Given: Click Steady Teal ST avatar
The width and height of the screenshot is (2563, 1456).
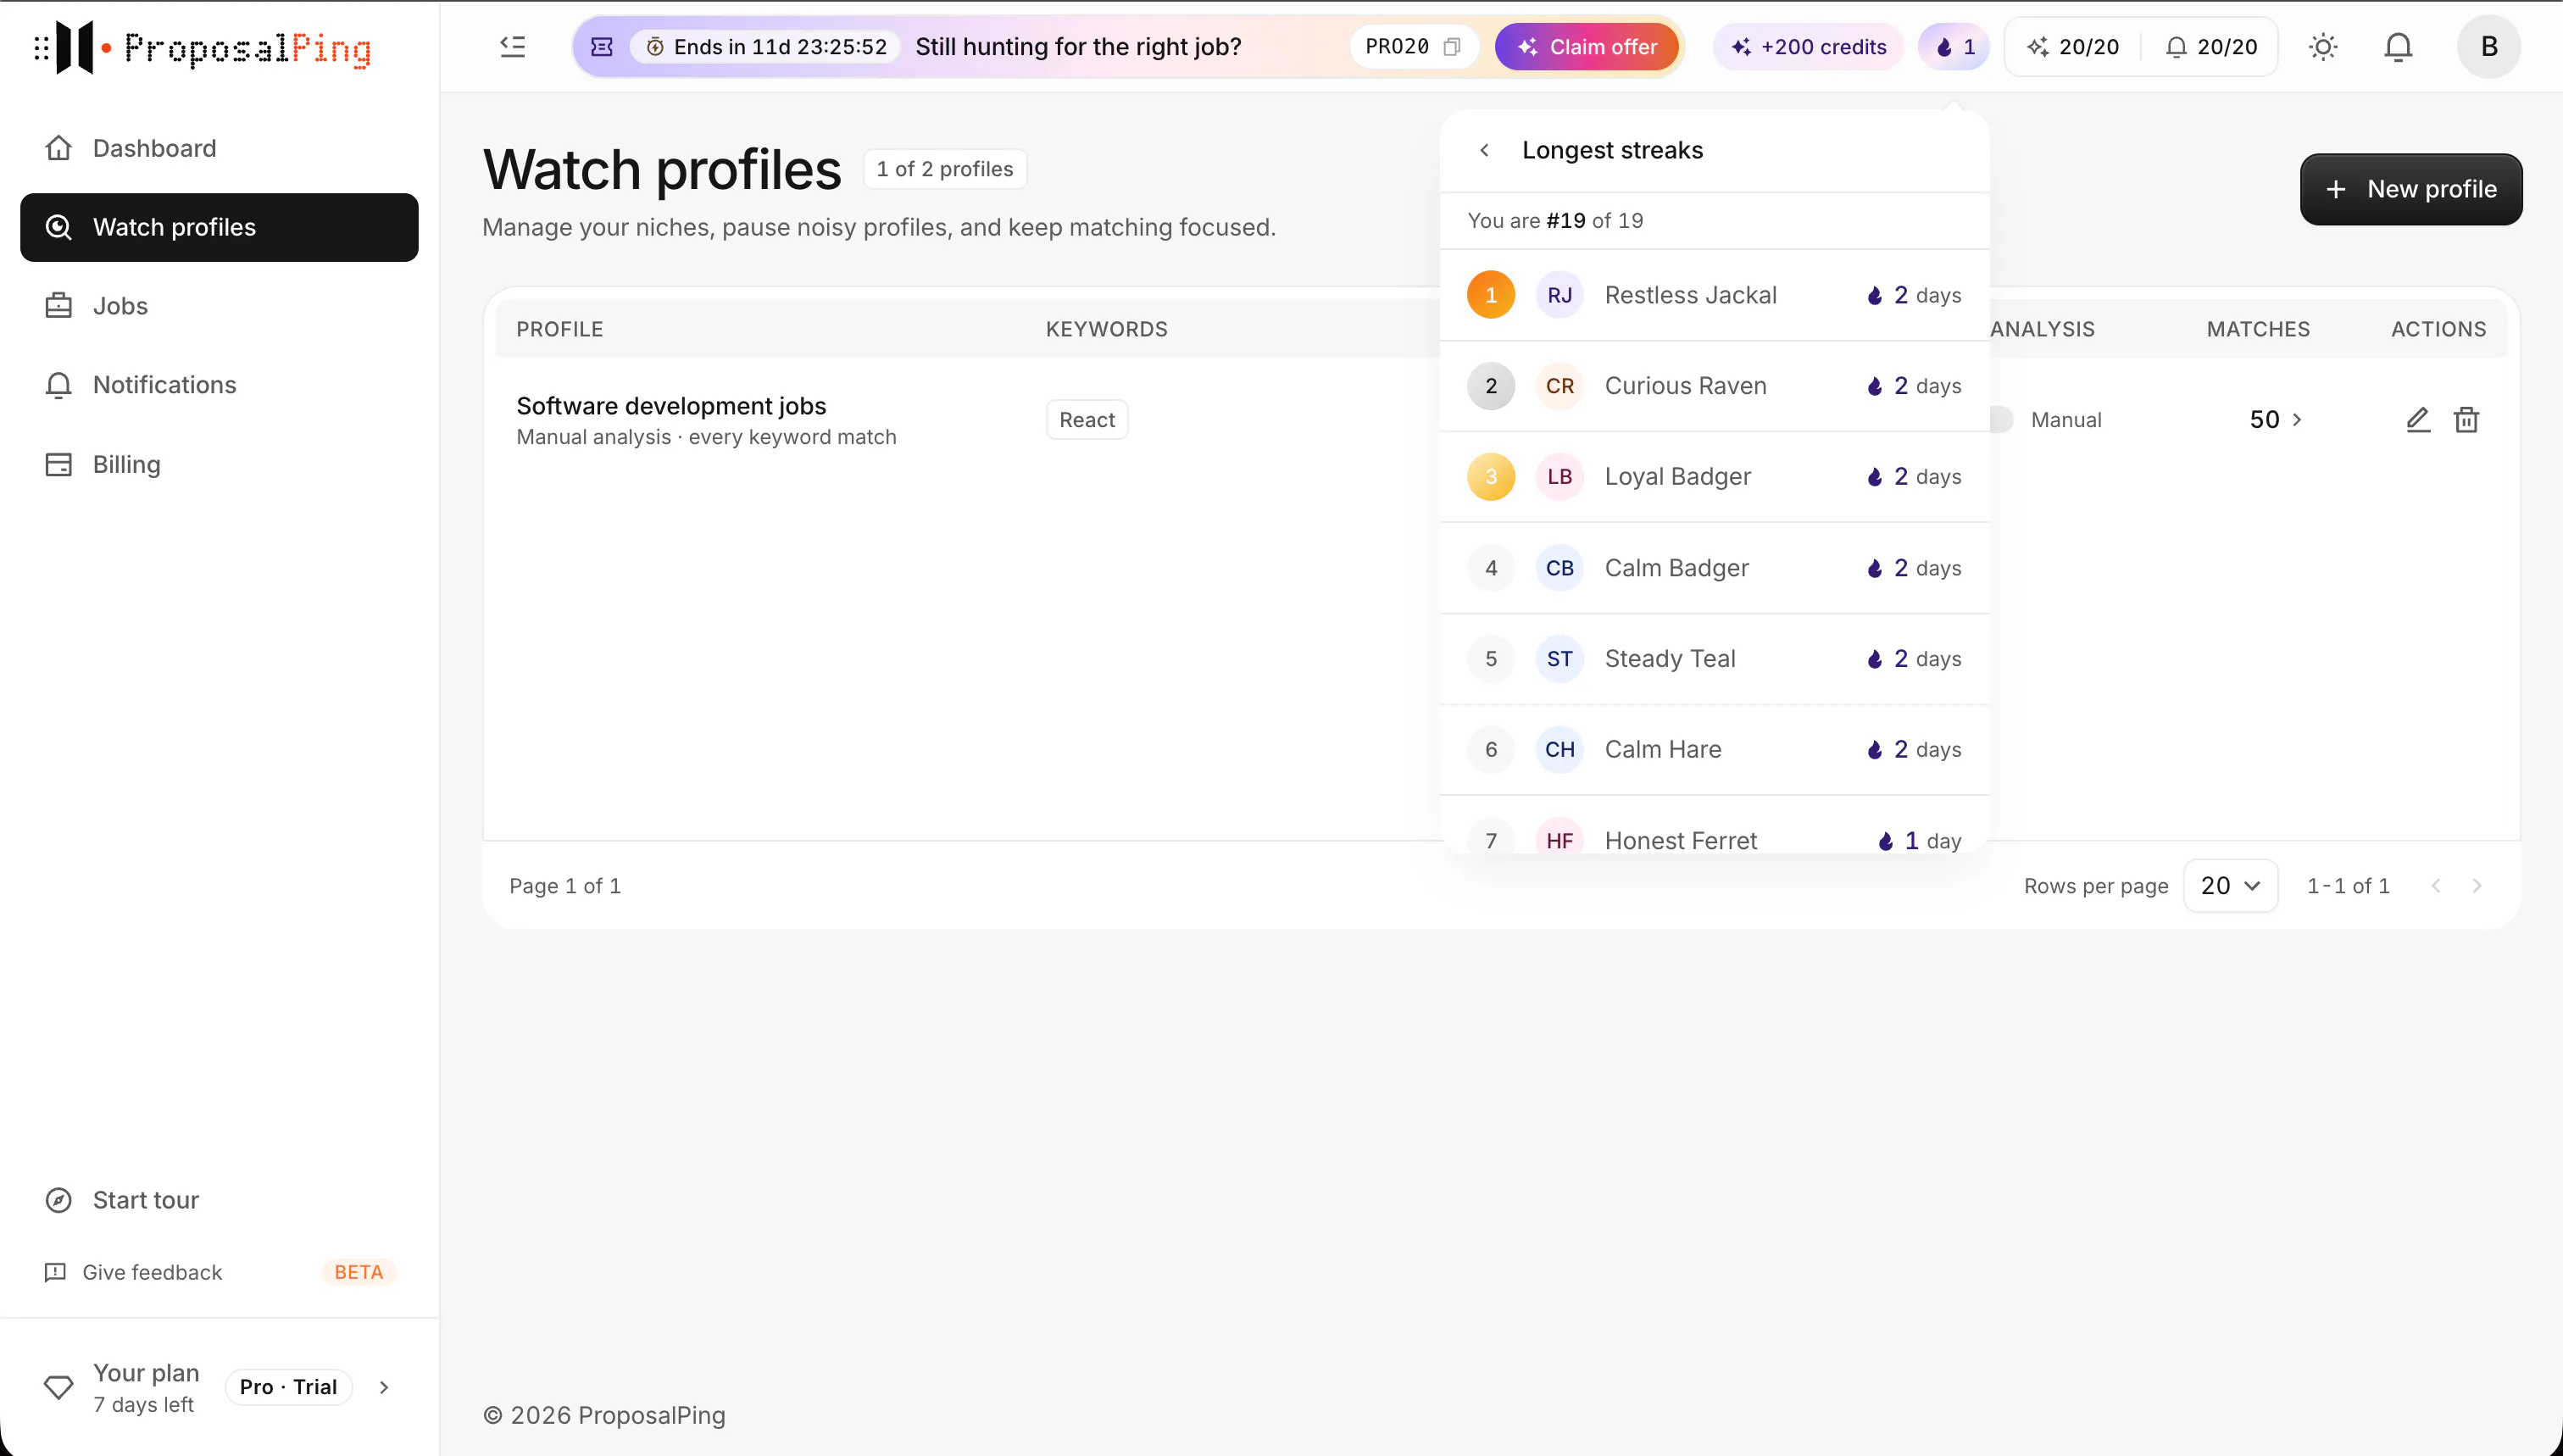Looking at the screenshot, I should point(1559,659).
